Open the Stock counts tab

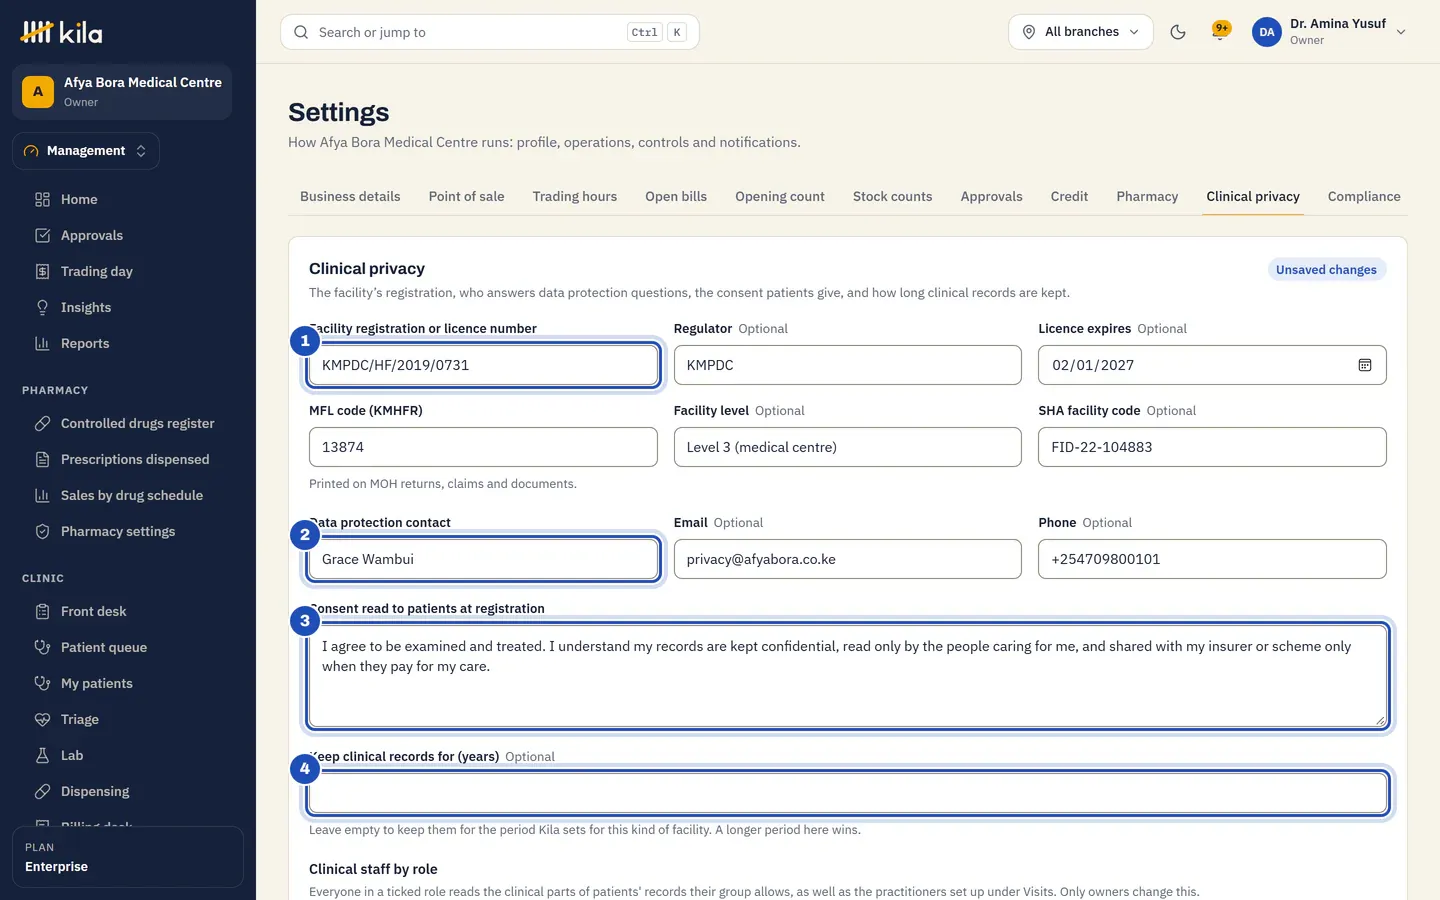(892, 196)
